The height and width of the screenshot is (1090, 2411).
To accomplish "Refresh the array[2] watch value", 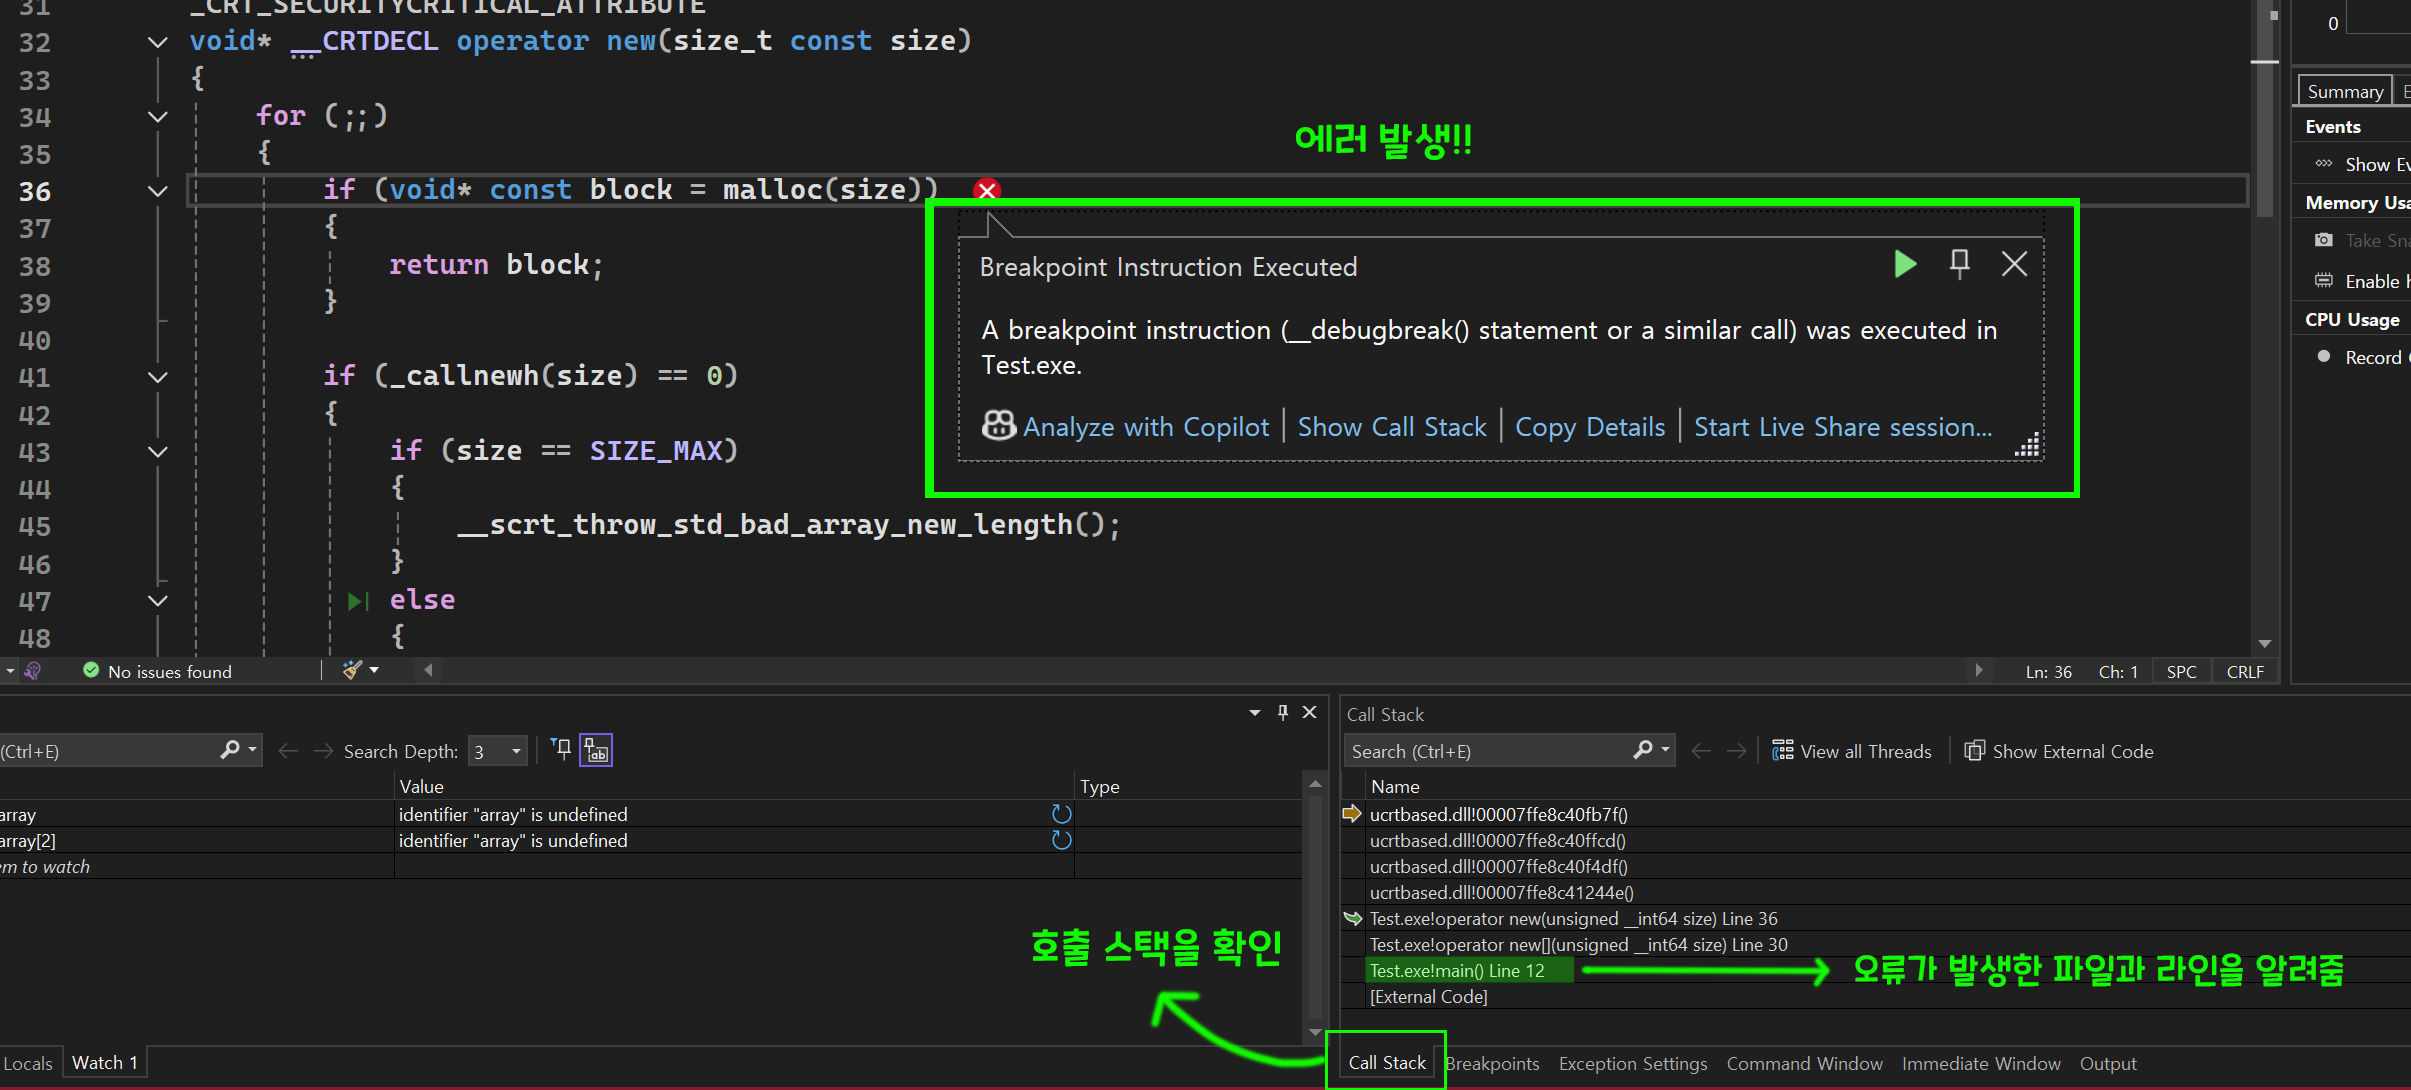I will click(1061, 840).
